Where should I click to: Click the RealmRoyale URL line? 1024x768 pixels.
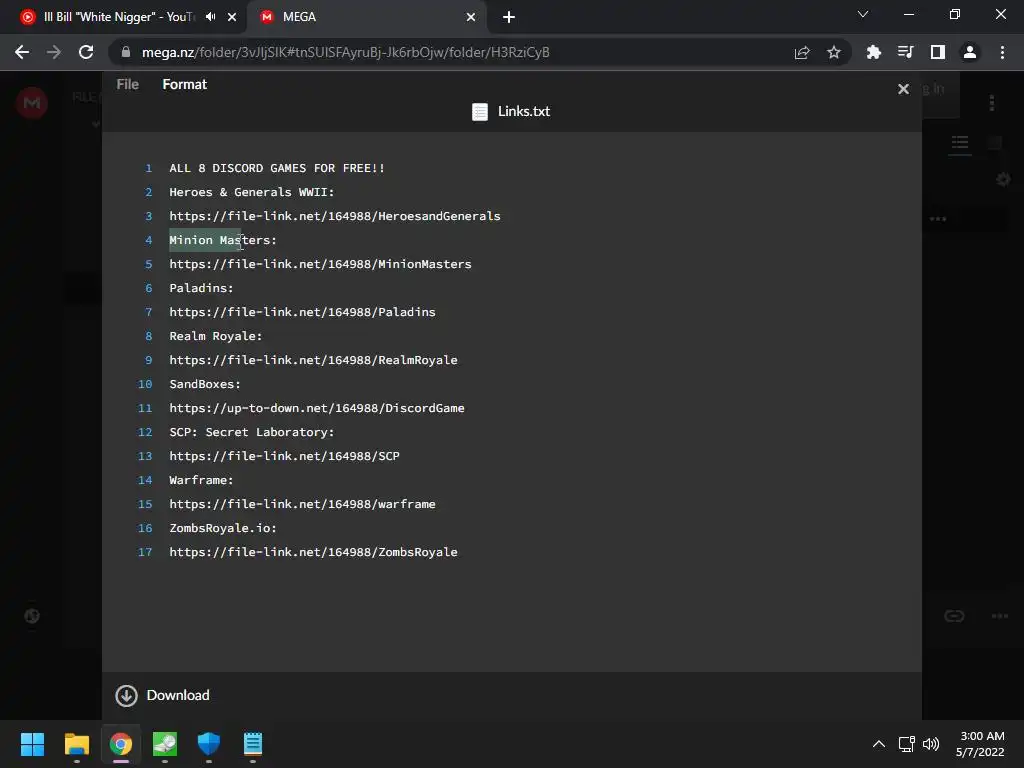coord(313,360)
